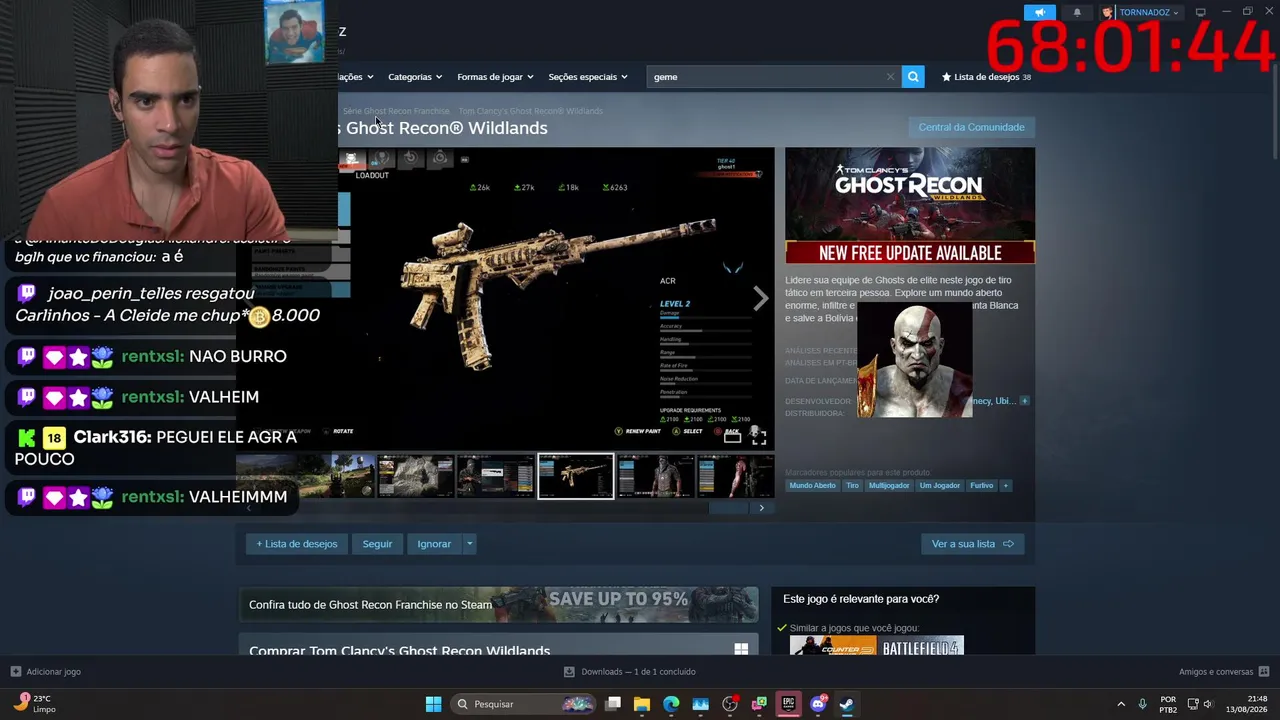Expand the Formas de jogar dropdown
This screenshot has height=720, width=1280.
pyautogui.click(x=495, y=77)
